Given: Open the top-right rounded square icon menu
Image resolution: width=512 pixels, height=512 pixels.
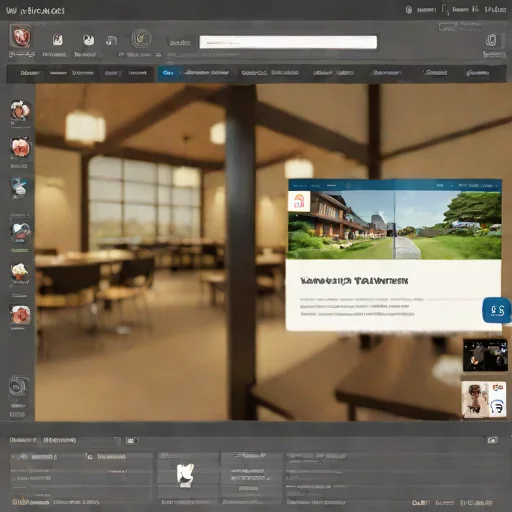Looking at the screenshot, I should pos(491,40).
